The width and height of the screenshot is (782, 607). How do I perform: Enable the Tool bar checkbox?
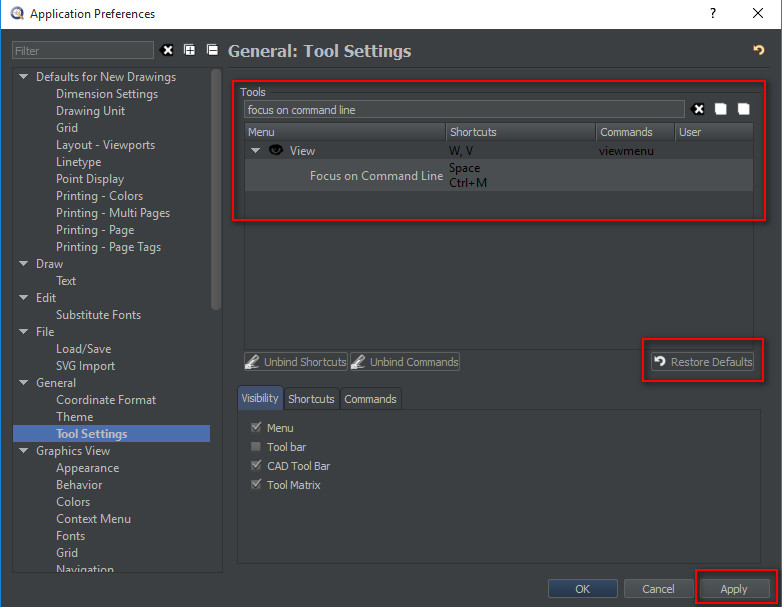(x=256, y=447)
